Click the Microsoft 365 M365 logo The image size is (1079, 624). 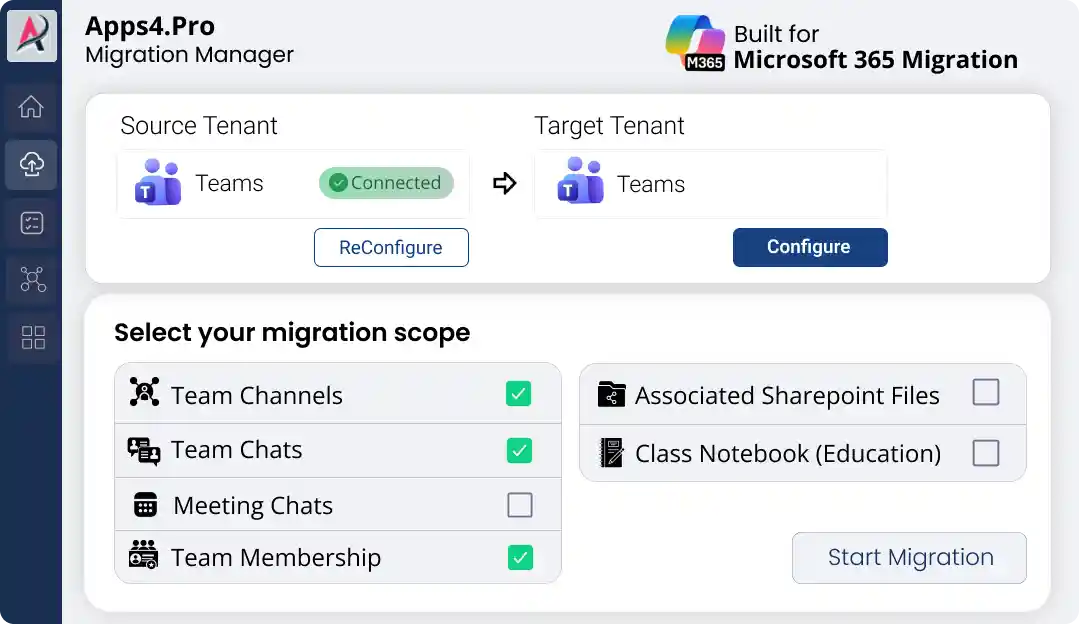695,43
